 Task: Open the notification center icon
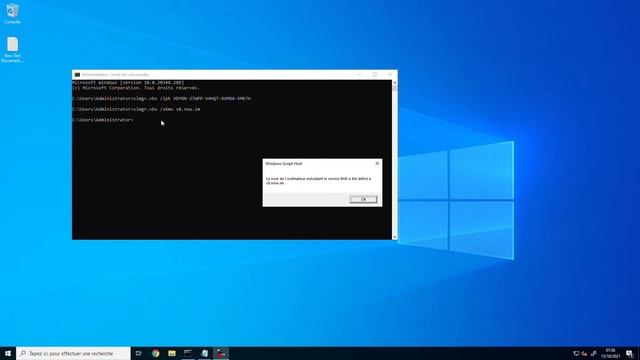630,353
